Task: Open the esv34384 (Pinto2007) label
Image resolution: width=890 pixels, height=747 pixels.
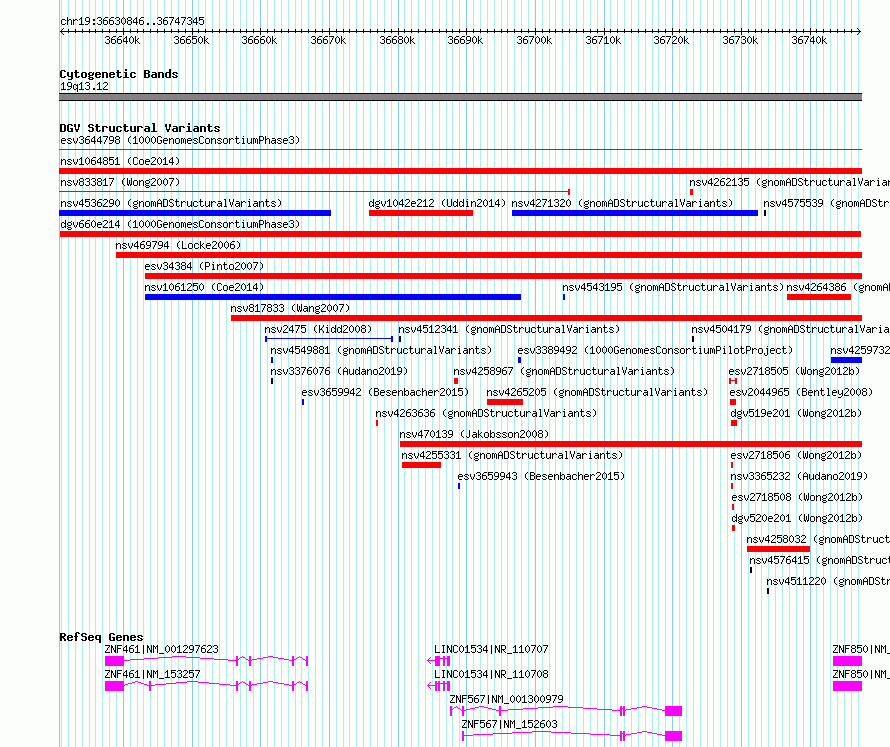Action: point(204,266)
